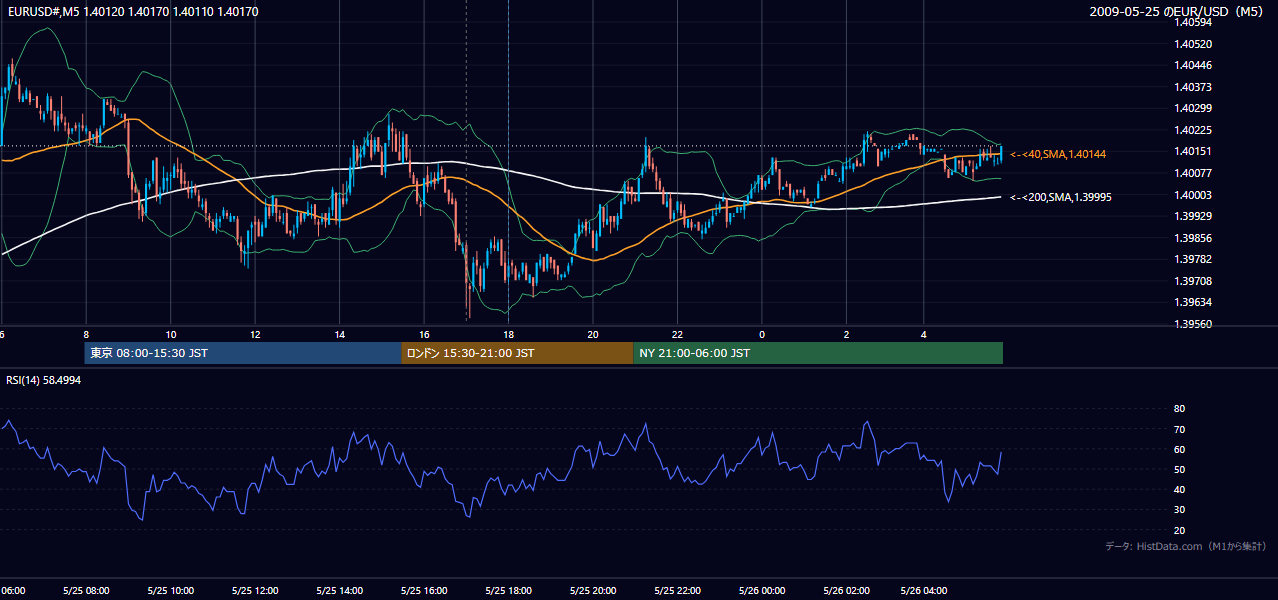Click hour label 0 under price chart
The height and width of the screenshot is (600, 1278).
762,335
